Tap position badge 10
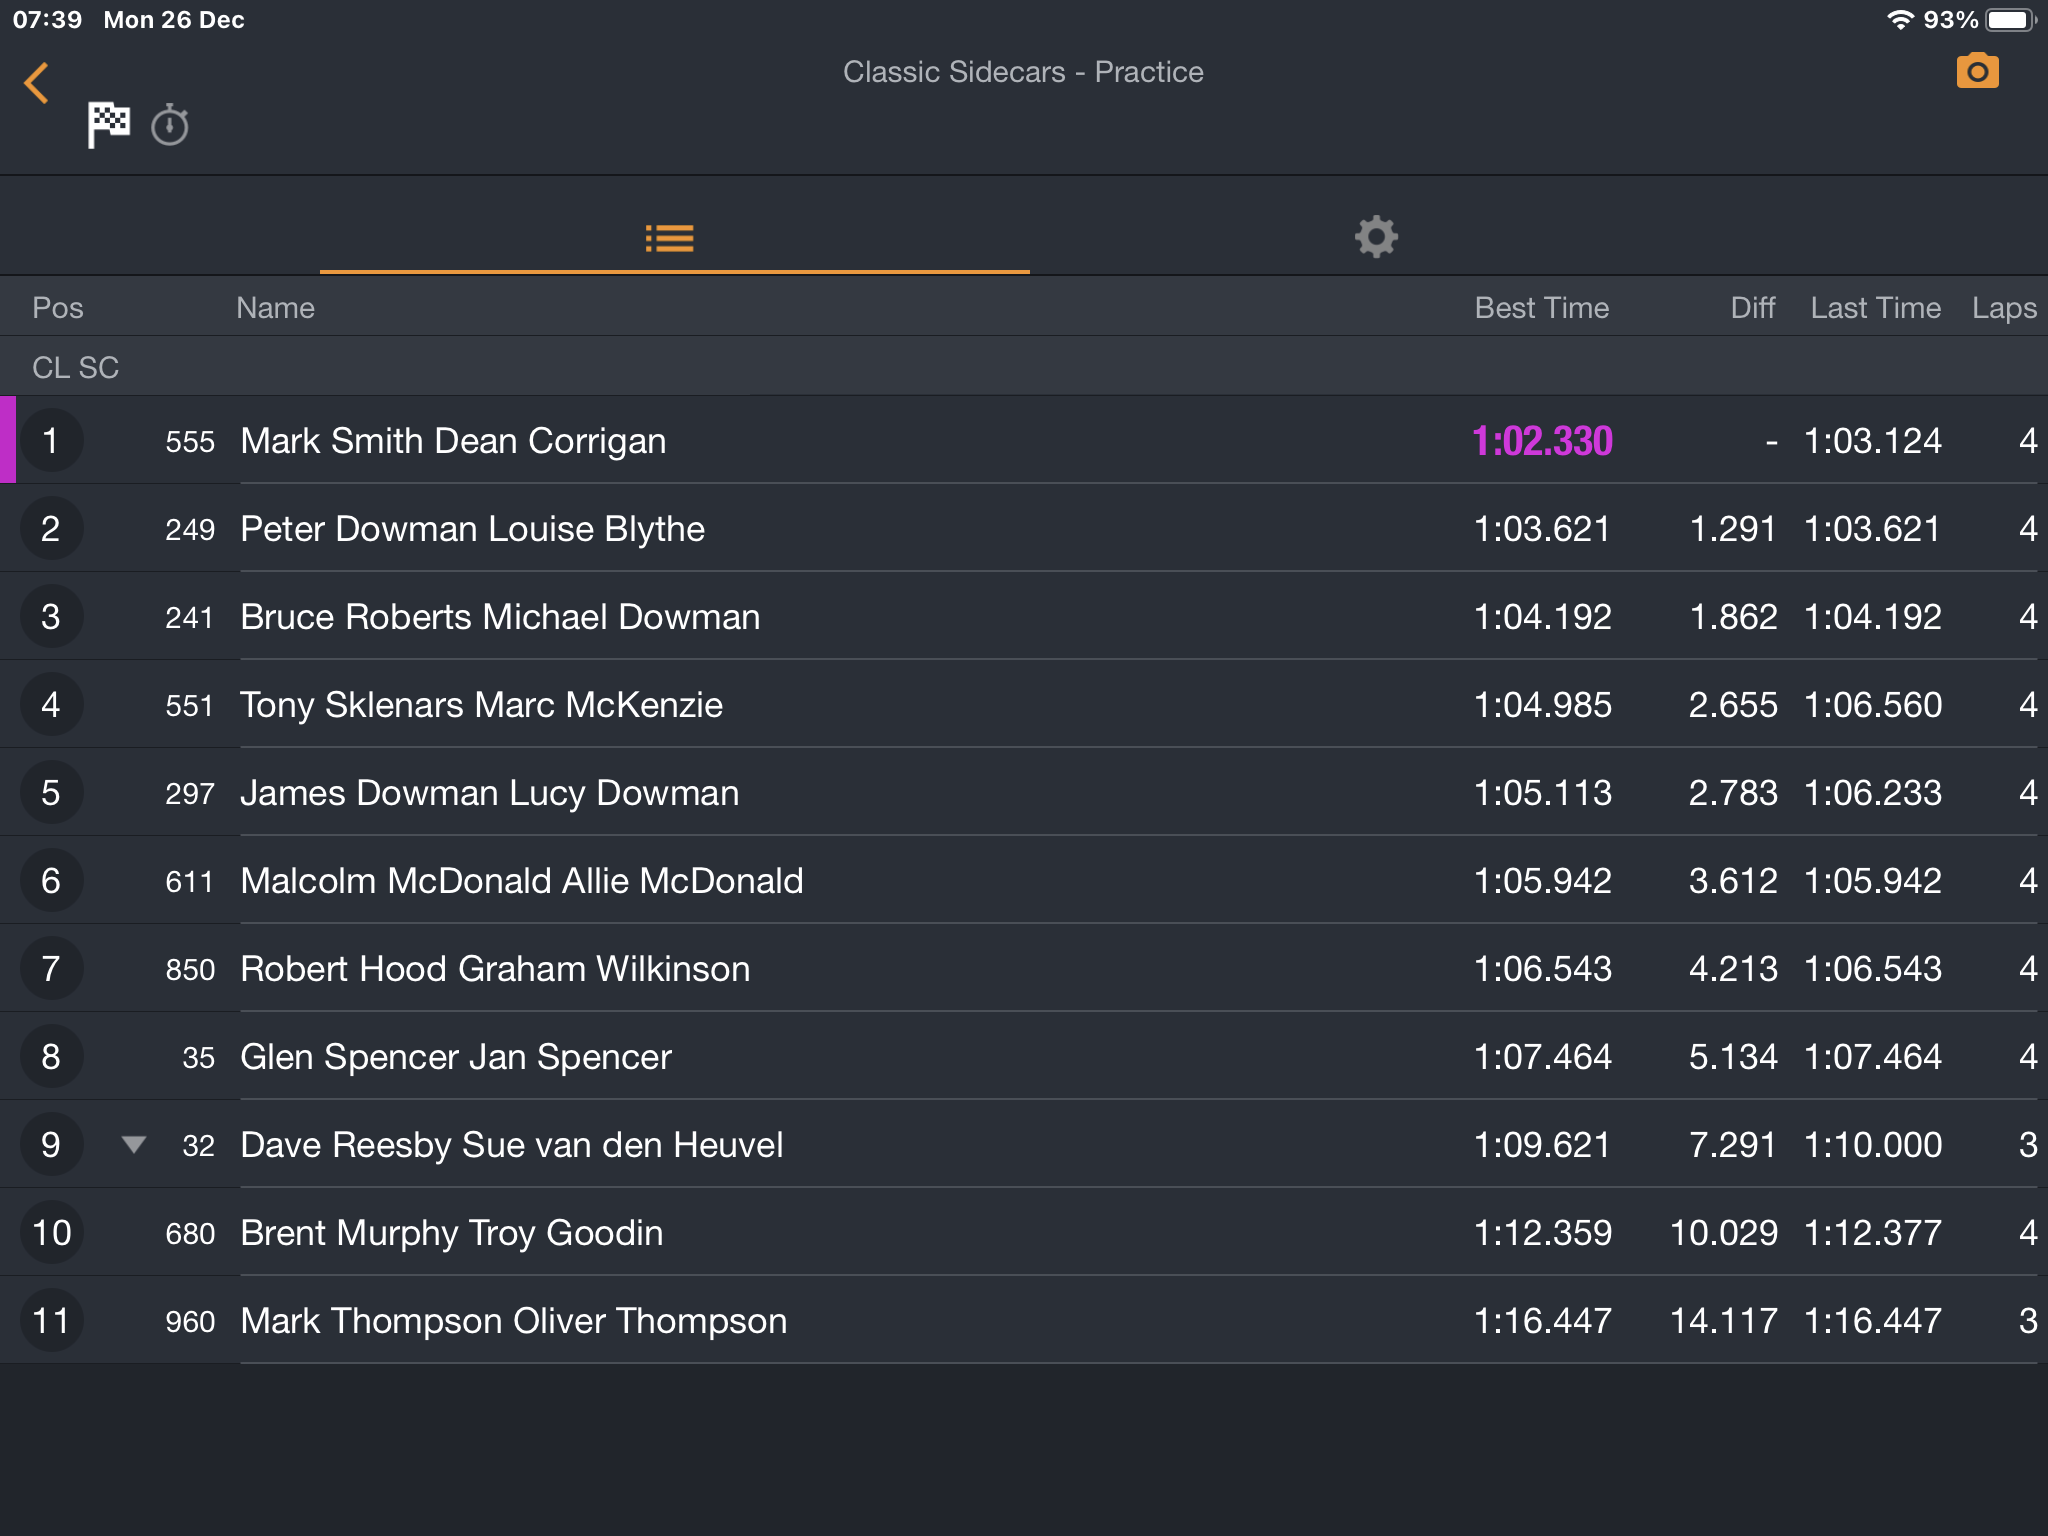 point(51,1233)
